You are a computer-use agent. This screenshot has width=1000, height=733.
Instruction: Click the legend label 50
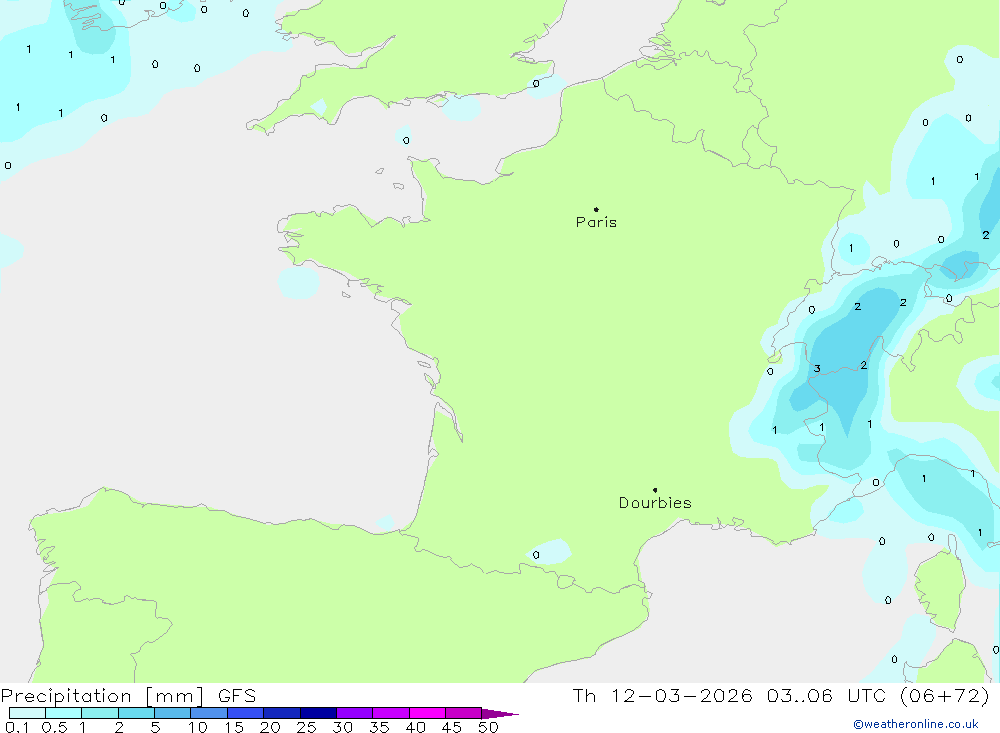pyautogui.click(x=488, y=727)
